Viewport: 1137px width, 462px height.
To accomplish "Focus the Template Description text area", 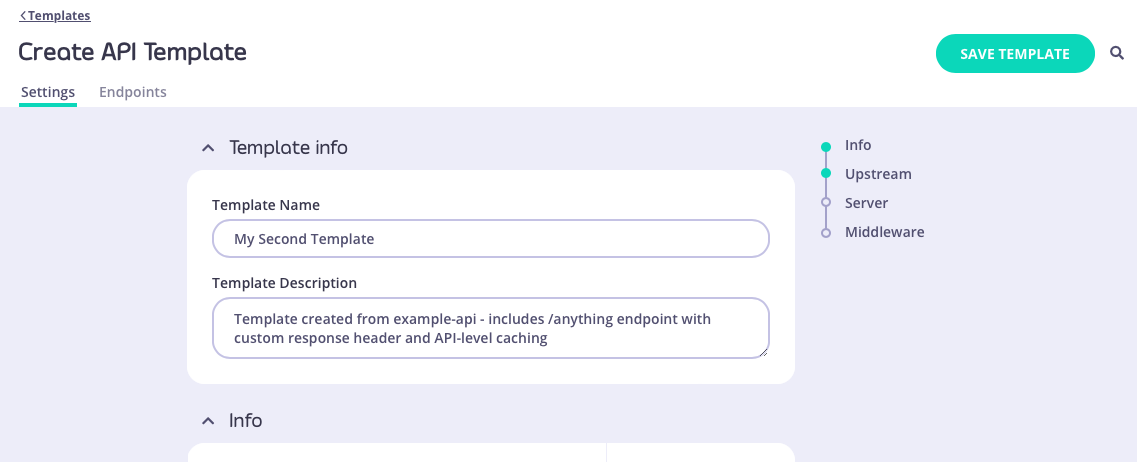I will [x=490, y=328].
